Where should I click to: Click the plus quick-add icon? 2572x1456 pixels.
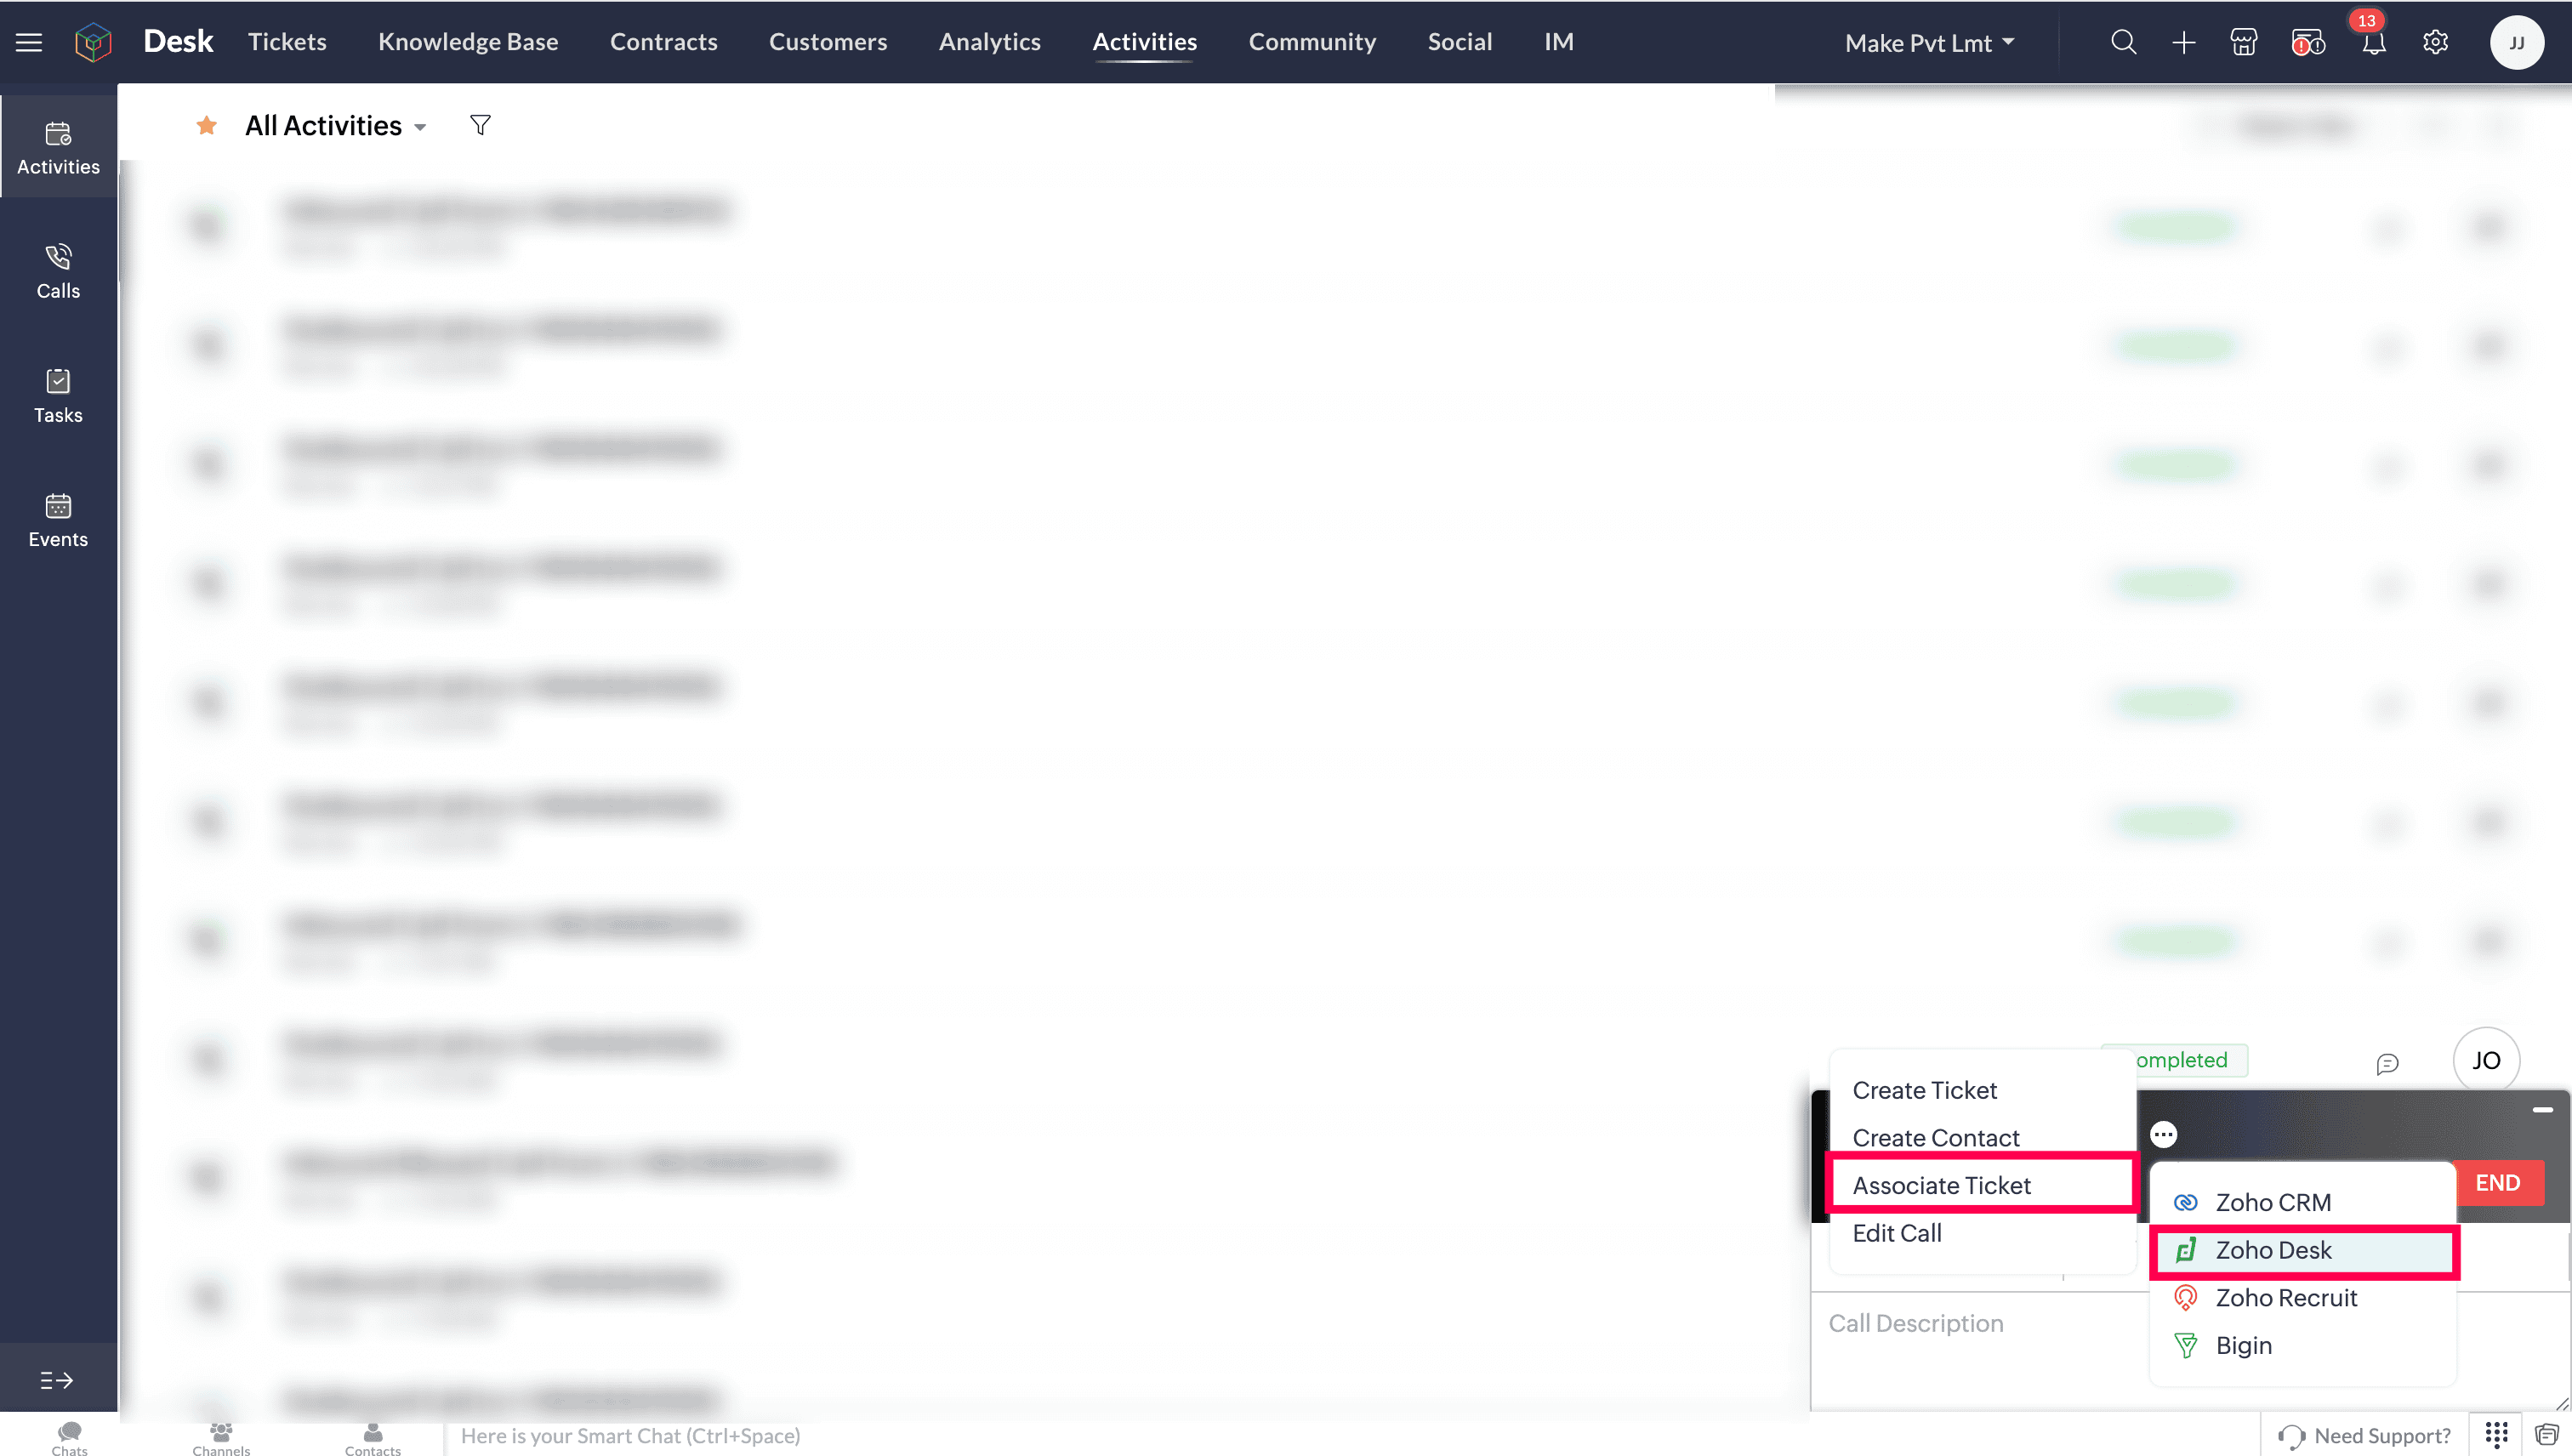coord(2184,42)
